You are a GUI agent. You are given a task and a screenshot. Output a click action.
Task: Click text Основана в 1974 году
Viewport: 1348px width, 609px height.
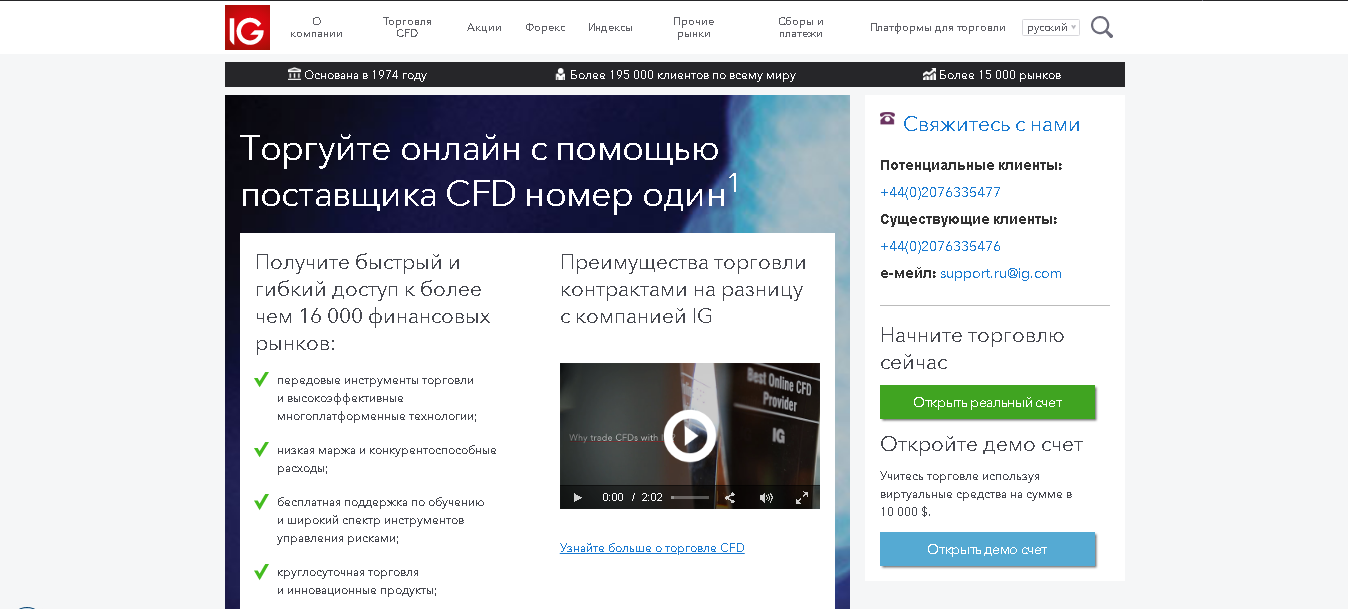pyautogui.click(x=365, y=75)
